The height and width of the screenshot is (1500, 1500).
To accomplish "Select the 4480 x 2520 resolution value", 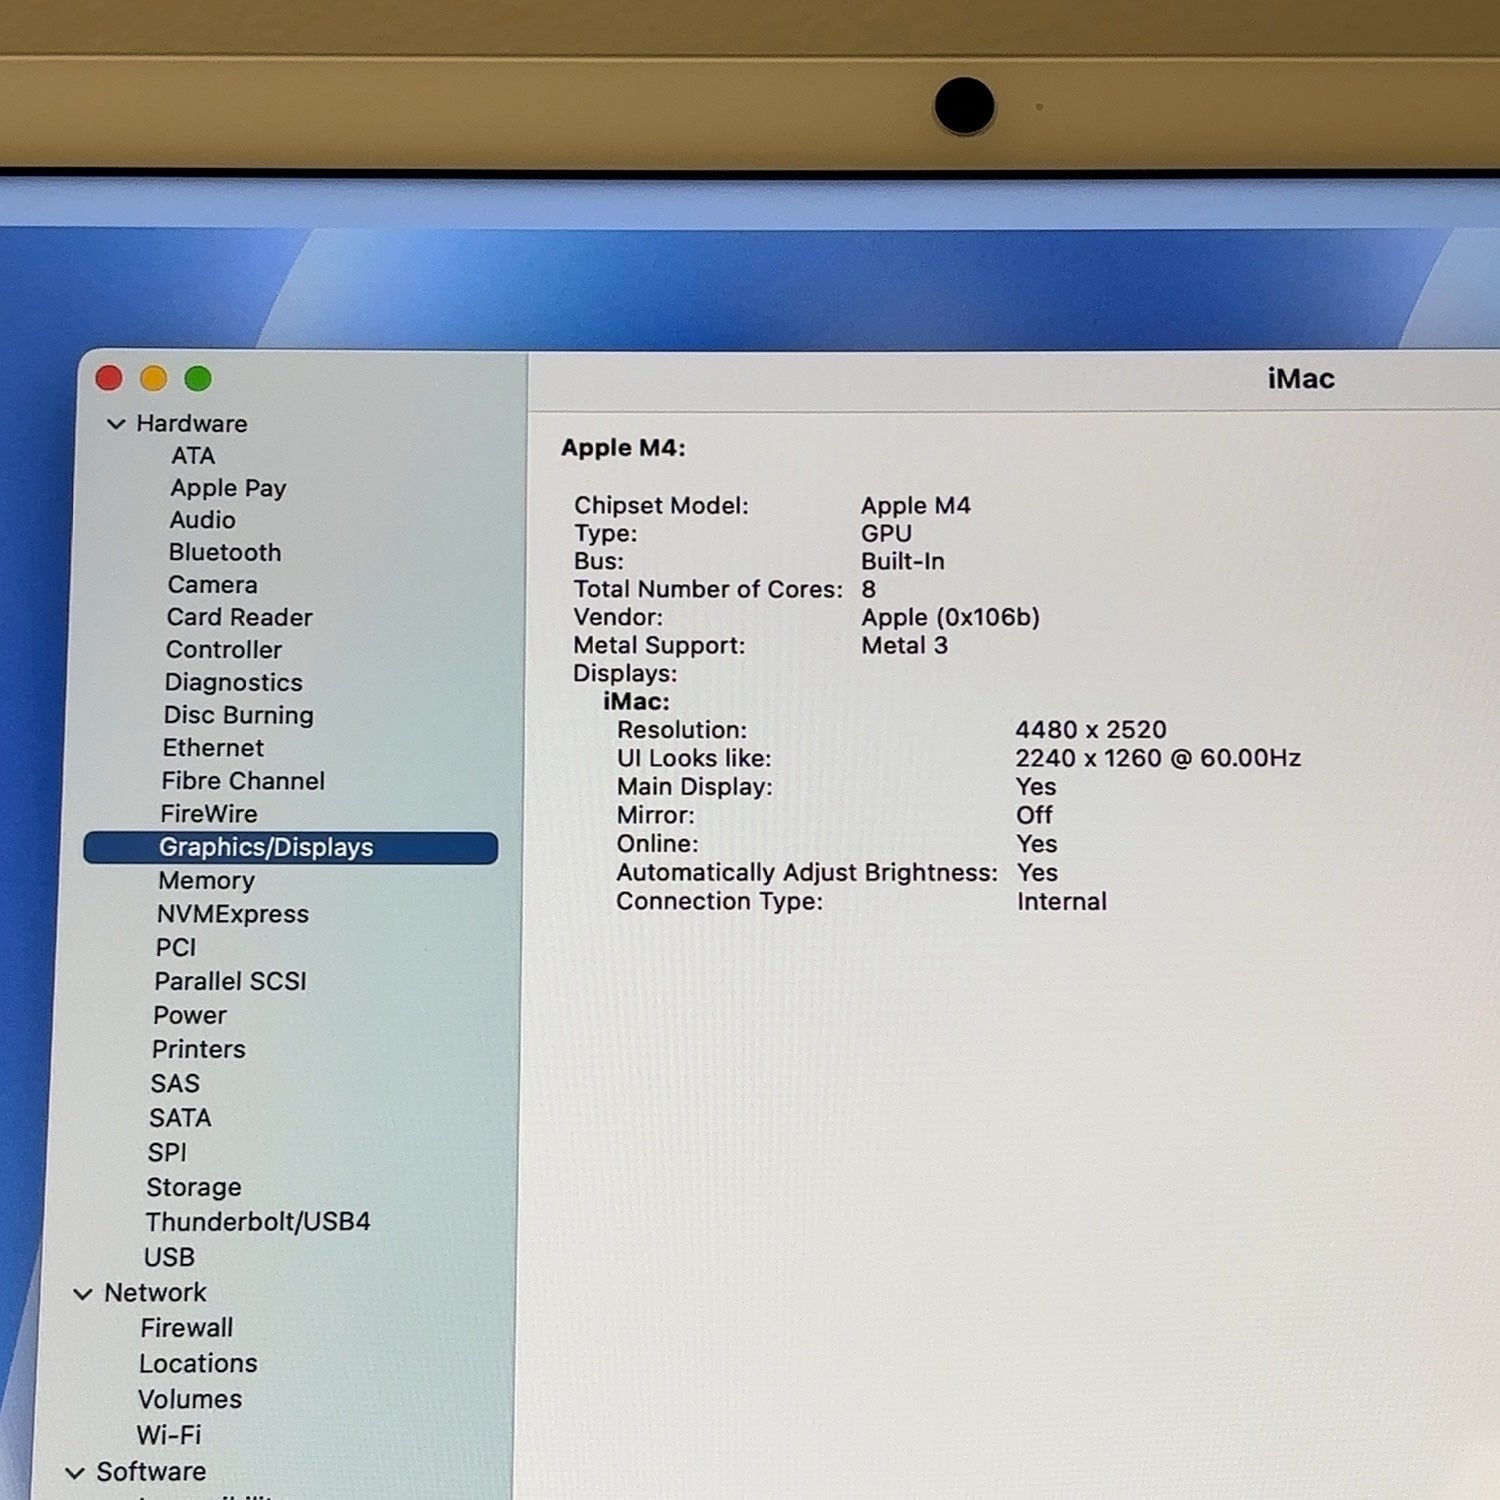I will 1091,729.
